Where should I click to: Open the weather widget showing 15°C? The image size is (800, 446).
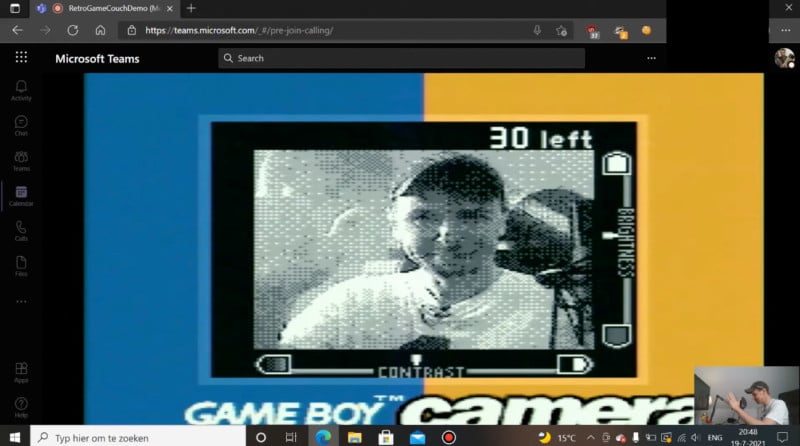[558, 437]
